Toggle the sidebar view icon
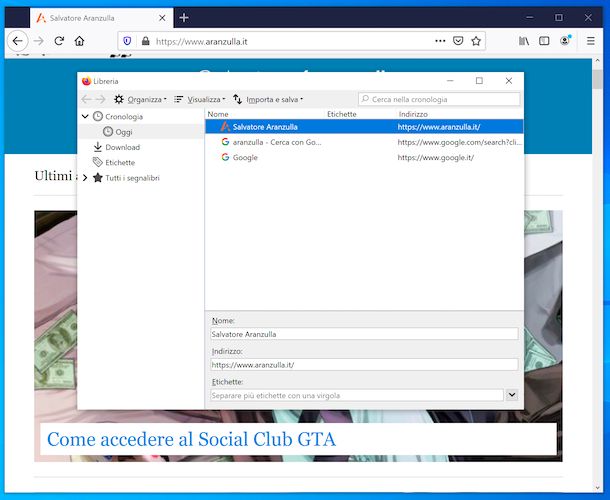Image resolution: width=610 pixels, height=500 pixels. pos(544,41)
